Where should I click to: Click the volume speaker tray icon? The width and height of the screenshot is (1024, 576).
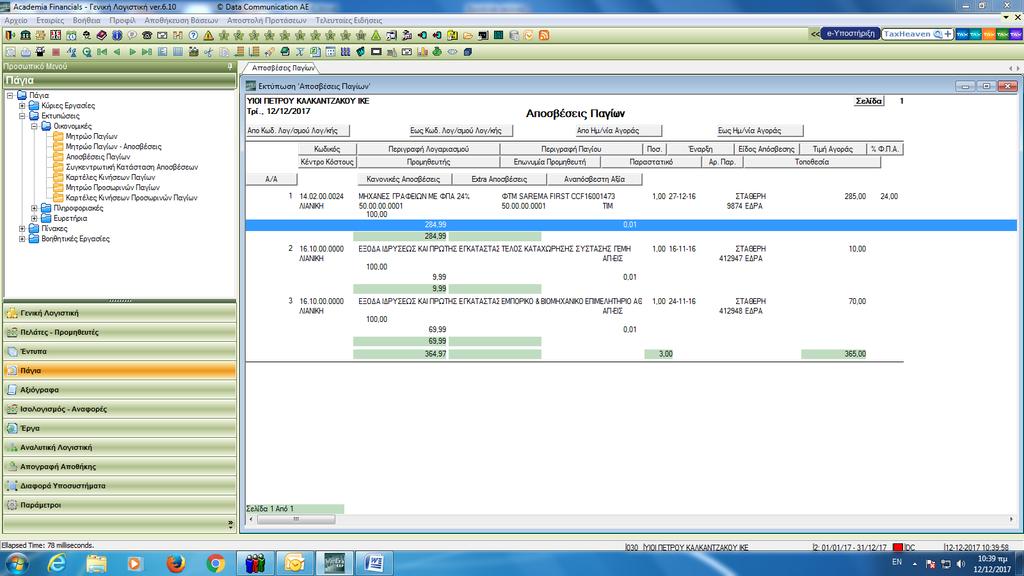click(960, 564)
